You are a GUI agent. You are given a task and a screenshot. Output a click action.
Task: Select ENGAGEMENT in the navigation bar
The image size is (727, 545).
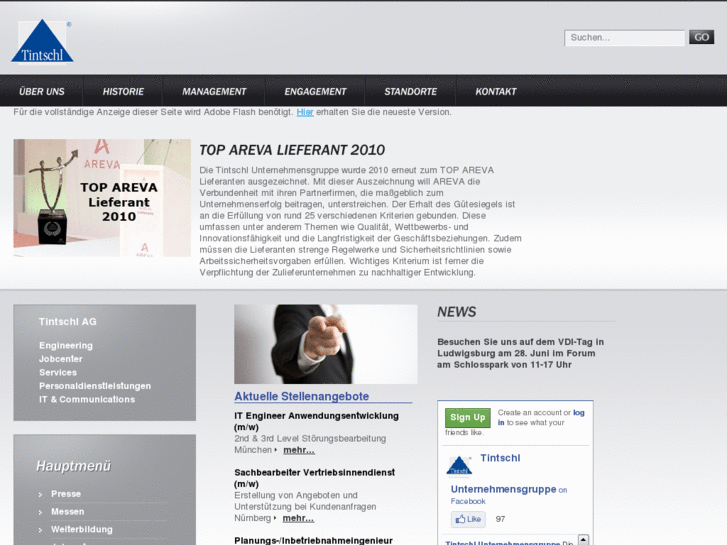(x=315, y=91)
